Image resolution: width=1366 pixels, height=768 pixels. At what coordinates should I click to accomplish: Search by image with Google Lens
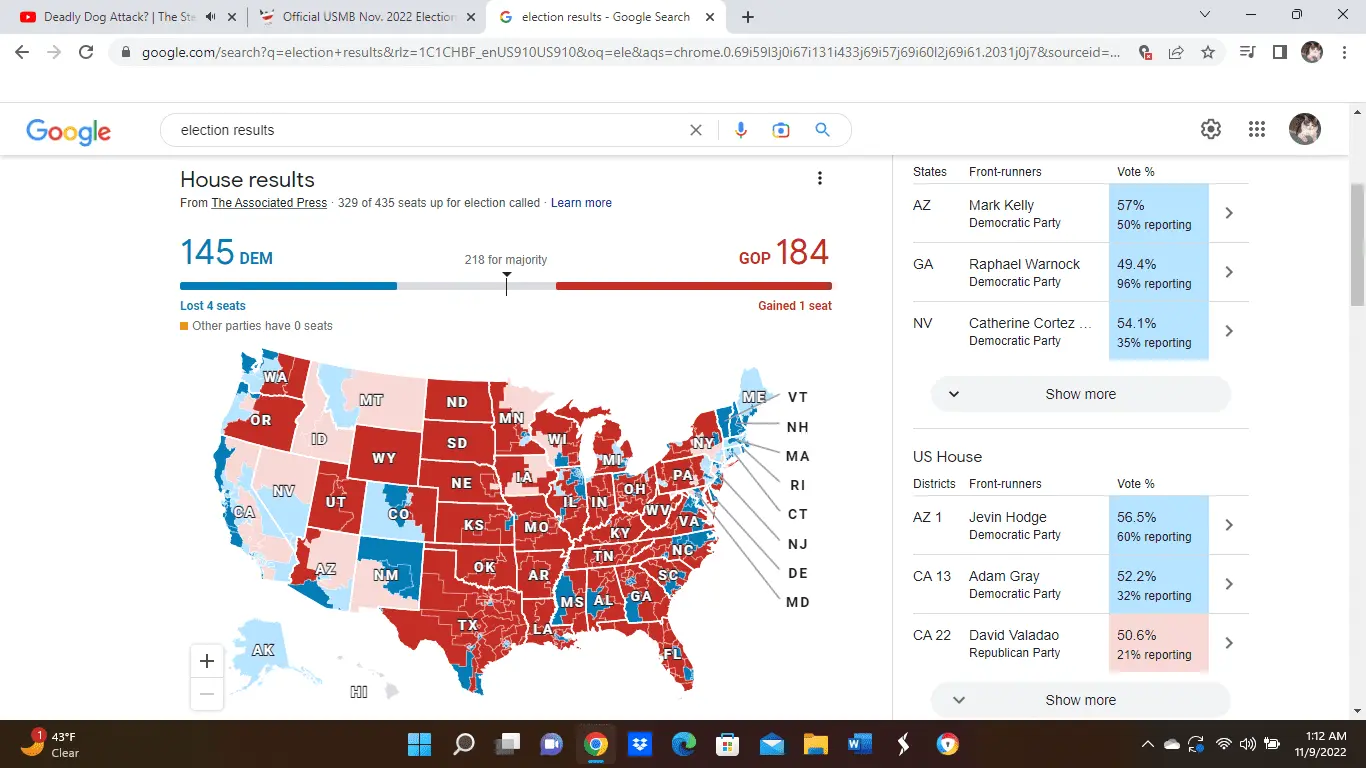pyautogui.click(x=781, y=130)
